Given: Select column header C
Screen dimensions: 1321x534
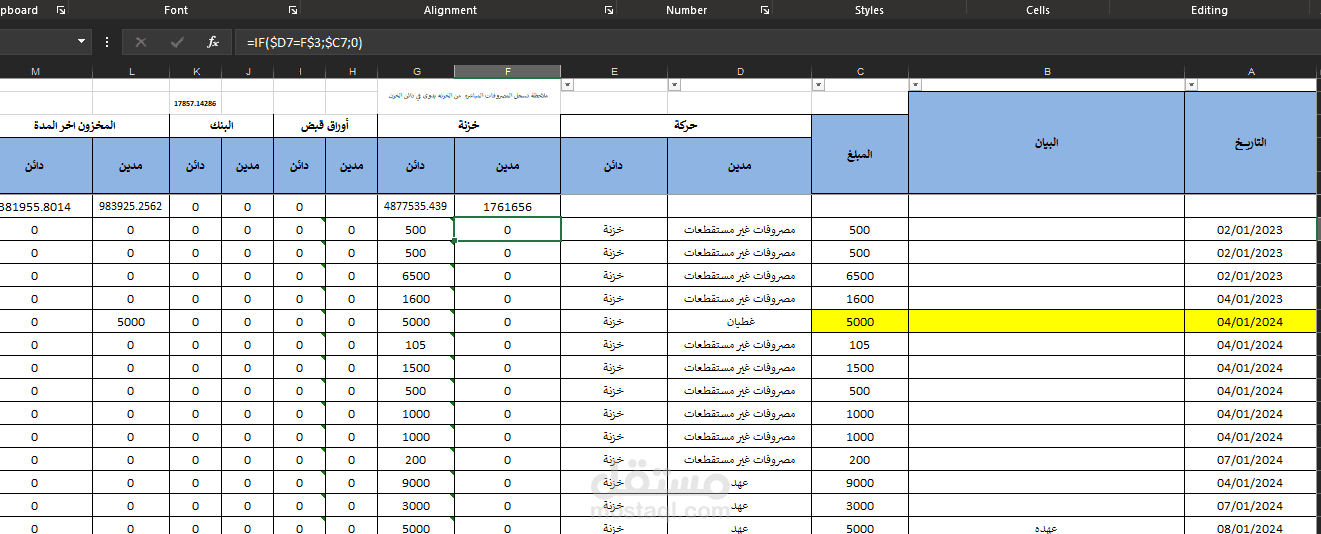Looking at the screenshot, I should pyautogui.click(x=860, y=72).
